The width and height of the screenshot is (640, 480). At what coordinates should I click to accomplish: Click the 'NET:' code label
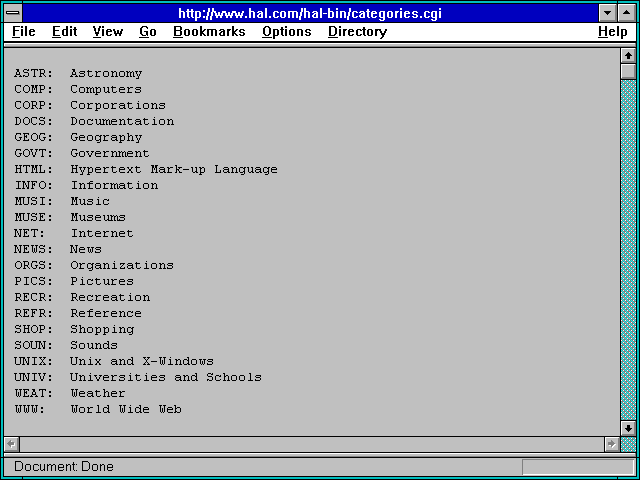pos(29,233)
